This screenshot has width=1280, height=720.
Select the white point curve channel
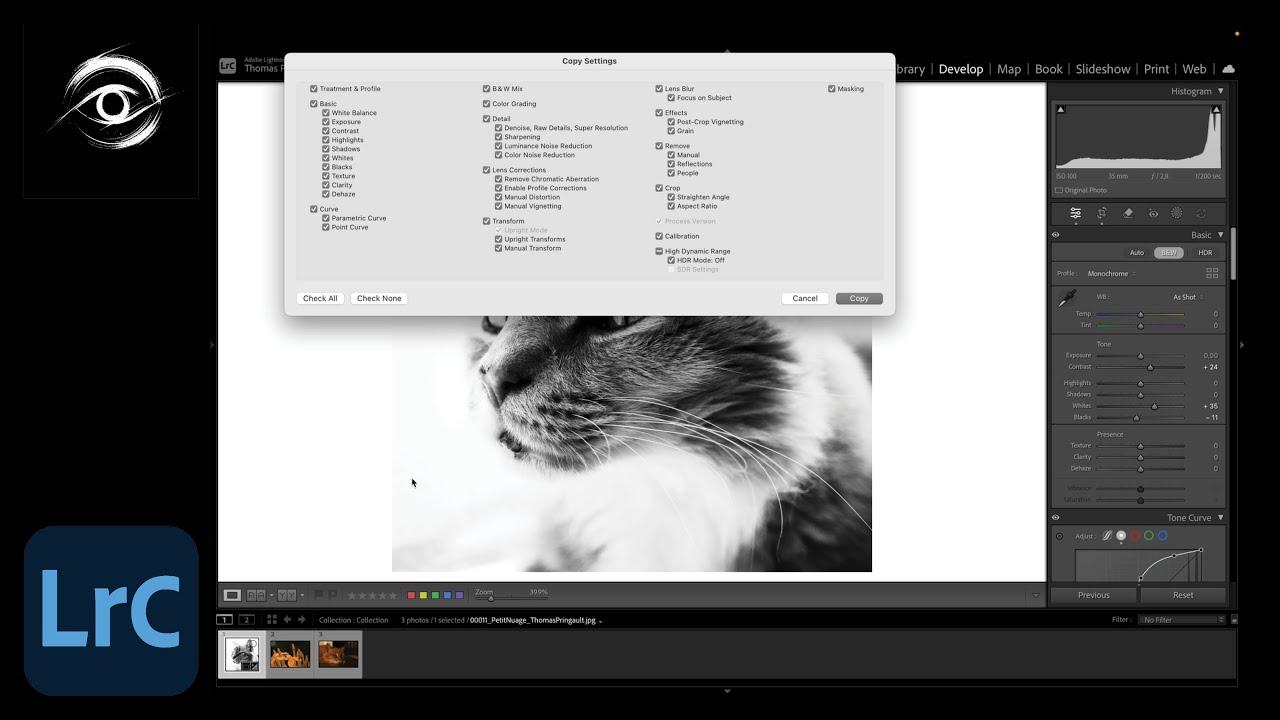(x=1121, y=536)
